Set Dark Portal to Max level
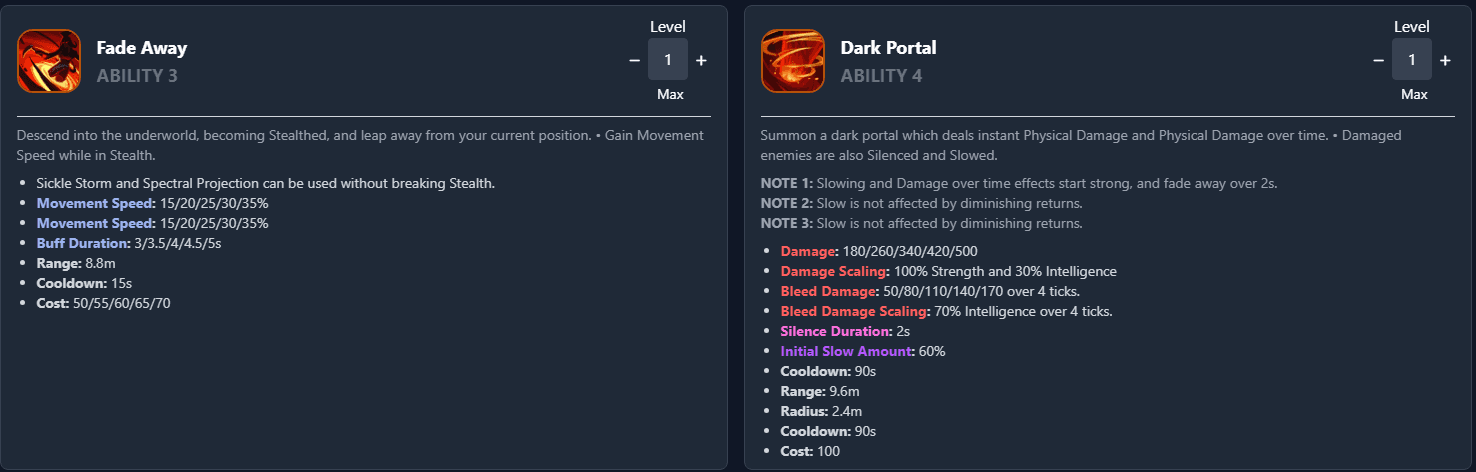The width and height of the screenshot is (1476, 472). point(1414,94)
